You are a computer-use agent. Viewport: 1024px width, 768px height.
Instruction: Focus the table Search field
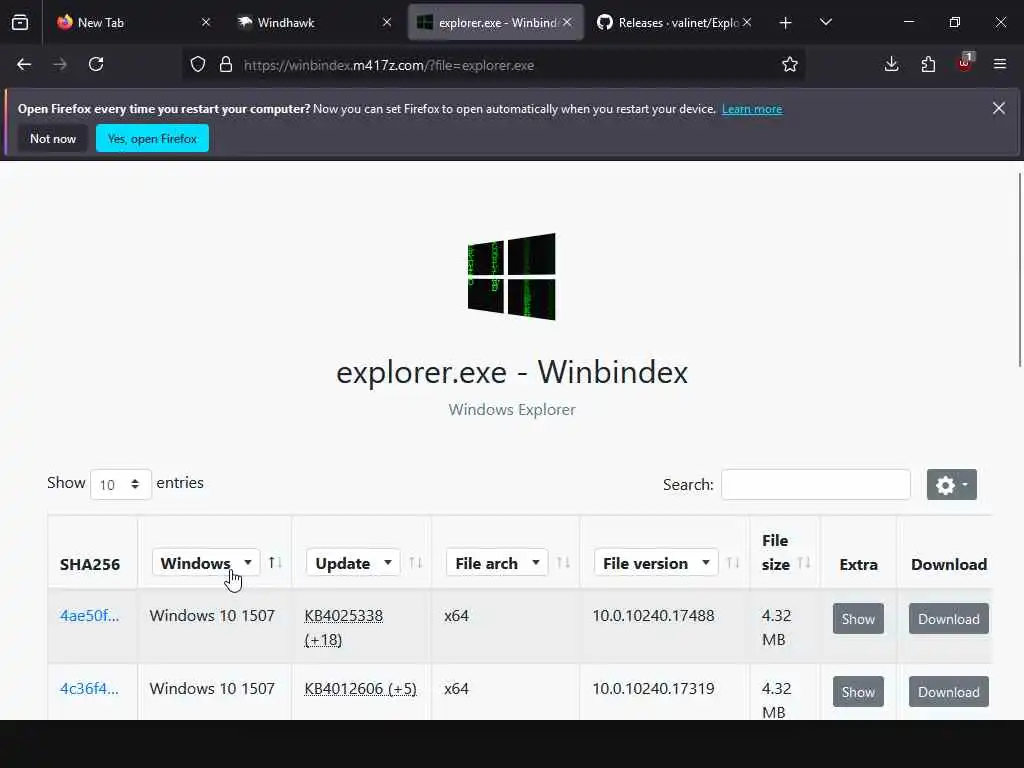coord(816,485)
